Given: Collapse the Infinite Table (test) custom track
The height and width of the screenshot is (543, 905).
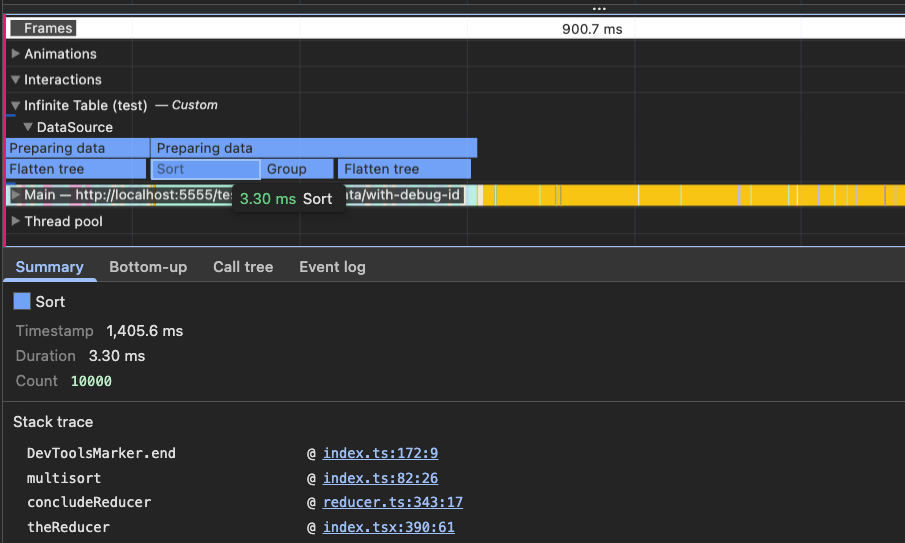Looking at the screenshot, I should tap(16, 106).
